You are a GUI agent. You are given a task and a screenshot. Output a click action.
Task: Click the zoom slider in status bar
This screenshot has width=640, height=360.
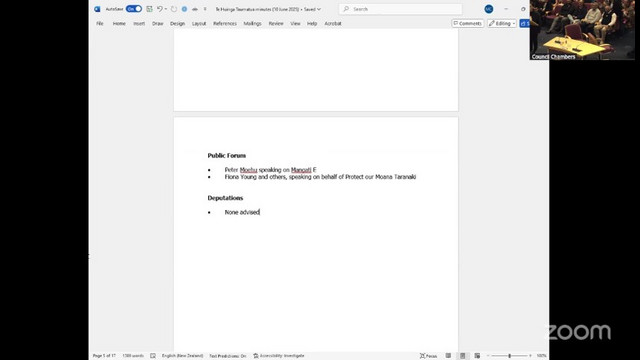tap(509, 356)
